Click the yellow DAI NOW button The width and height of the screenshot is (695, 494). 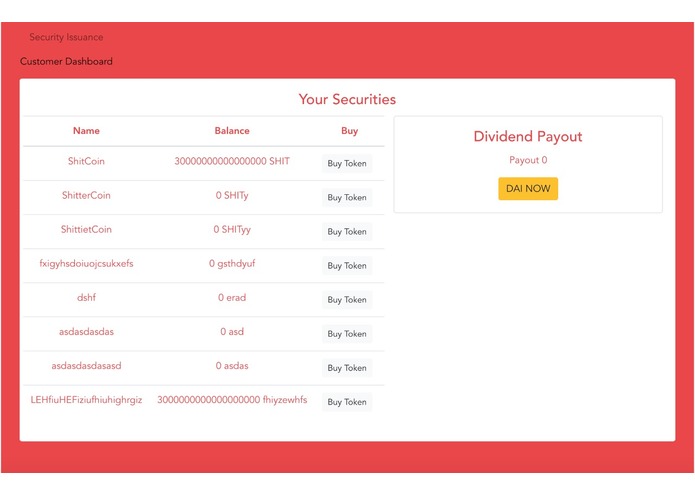click(528, 189)
